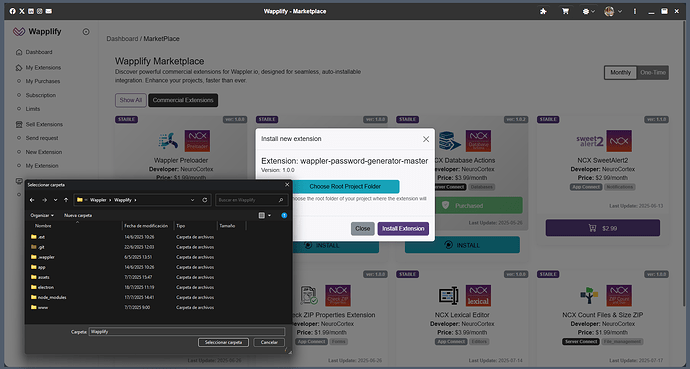
Task: Click the Dashboard breadcrumb link
Action: coord(122,39)
